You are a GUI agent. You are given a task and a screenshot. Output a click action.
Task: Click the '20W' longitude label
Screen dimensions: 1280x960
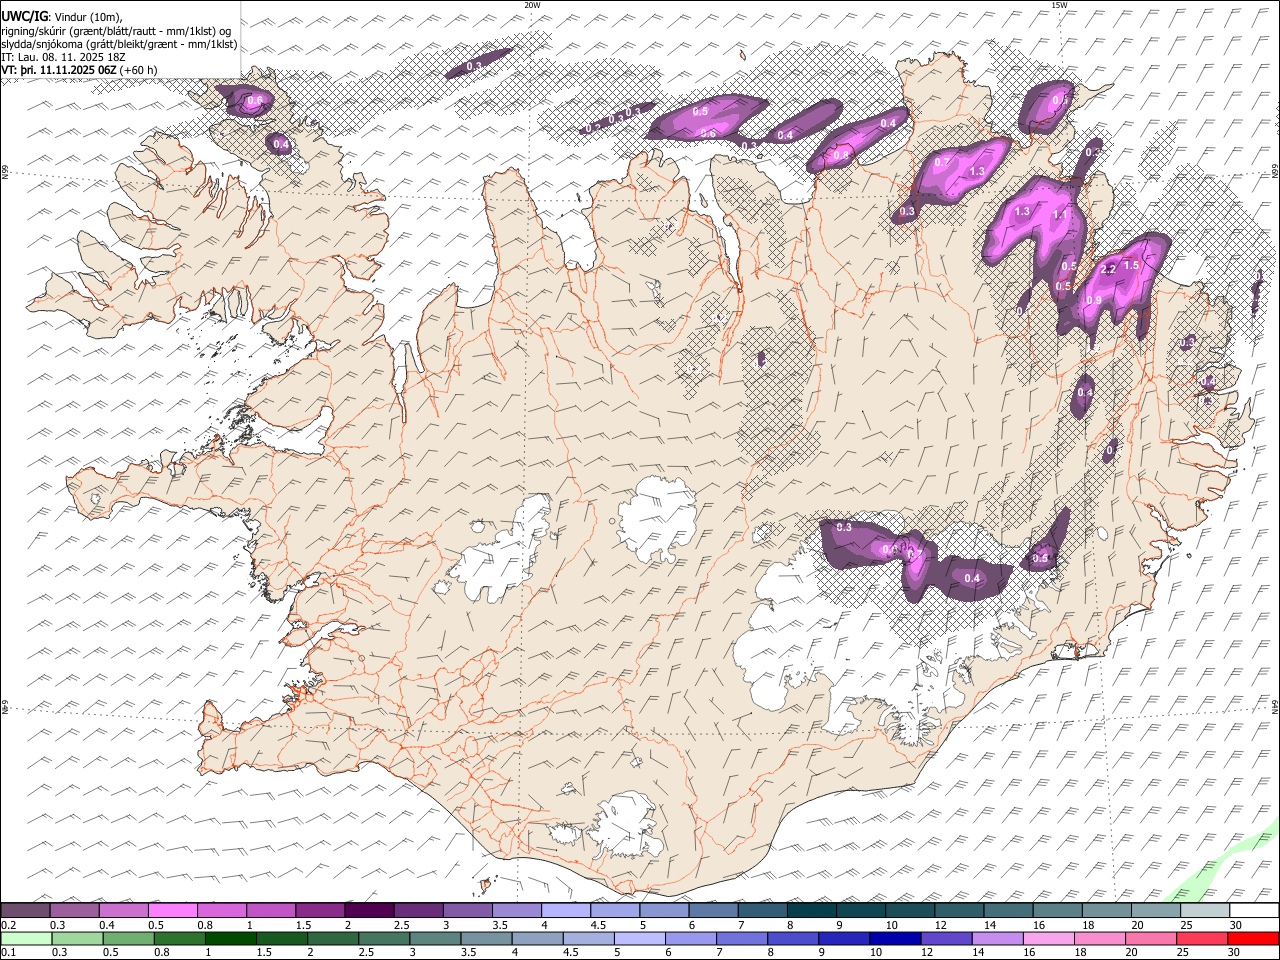(x=532, y=5)
